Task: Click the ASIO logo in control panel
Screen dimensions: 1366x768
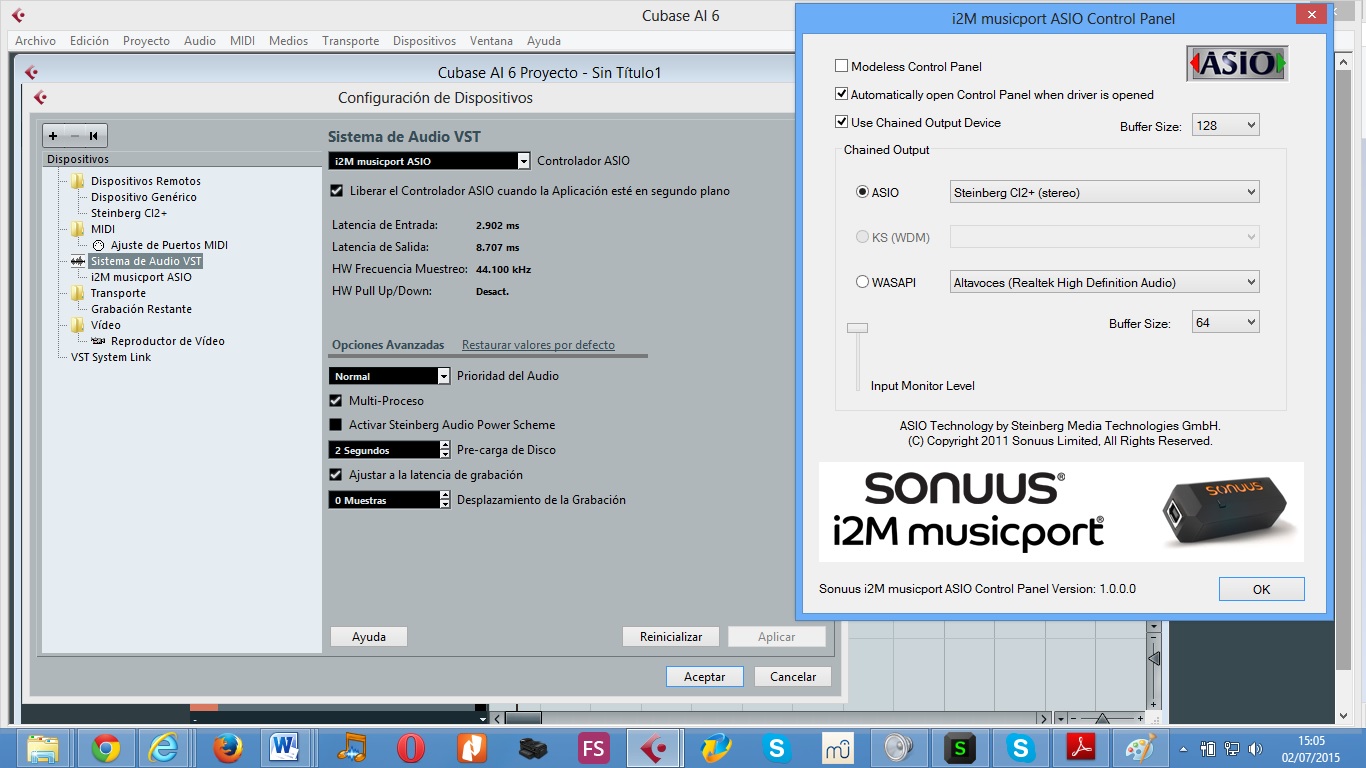Action: click(1237, 63)
